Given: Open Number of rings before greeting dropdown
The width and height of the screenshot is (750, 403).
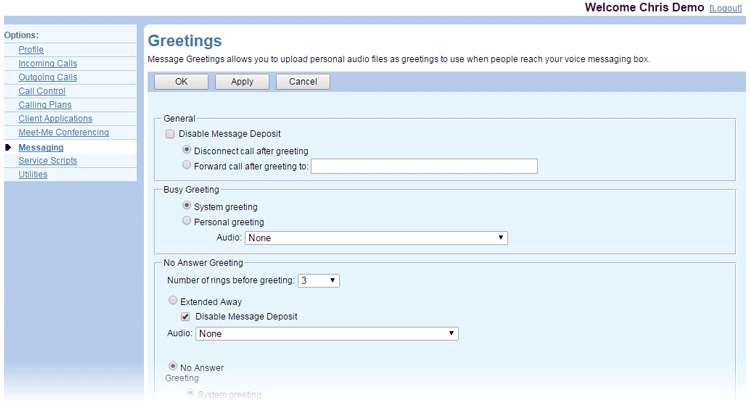Looking at the screenshot, I should (x=319, y=280).
